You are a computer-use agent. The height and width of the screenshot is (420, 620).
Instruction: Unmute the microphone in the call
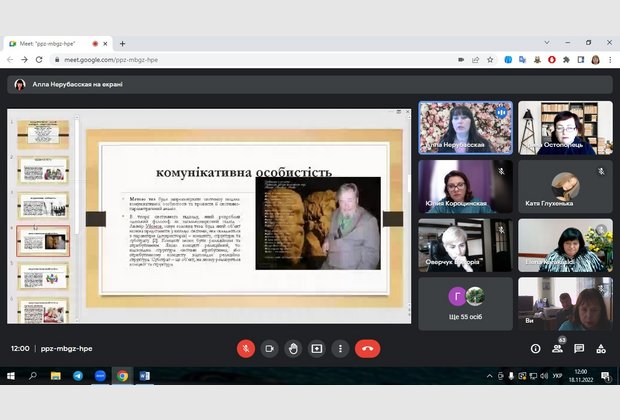245,349
